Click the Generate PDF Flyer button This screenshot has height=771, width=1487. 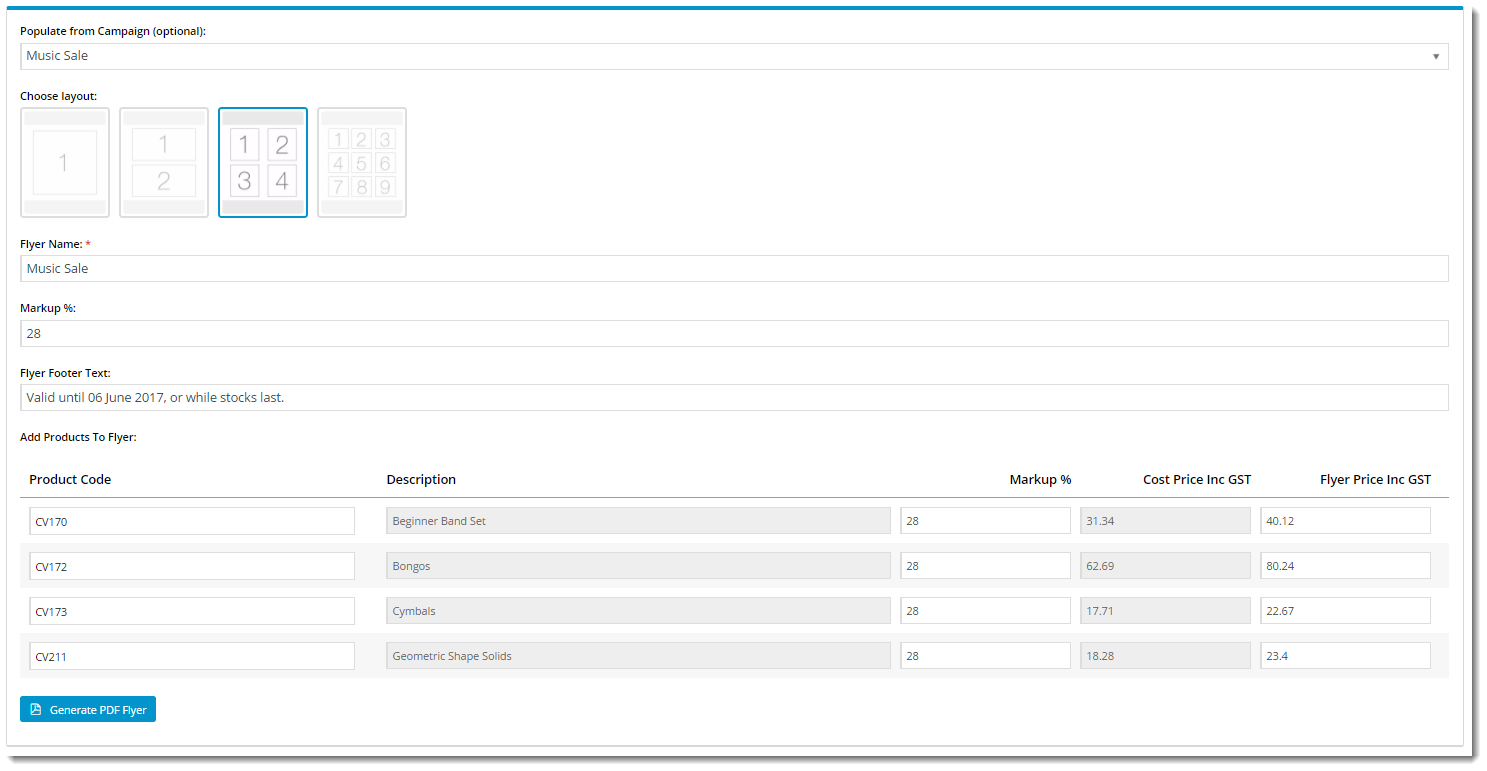tap(88, 709)
